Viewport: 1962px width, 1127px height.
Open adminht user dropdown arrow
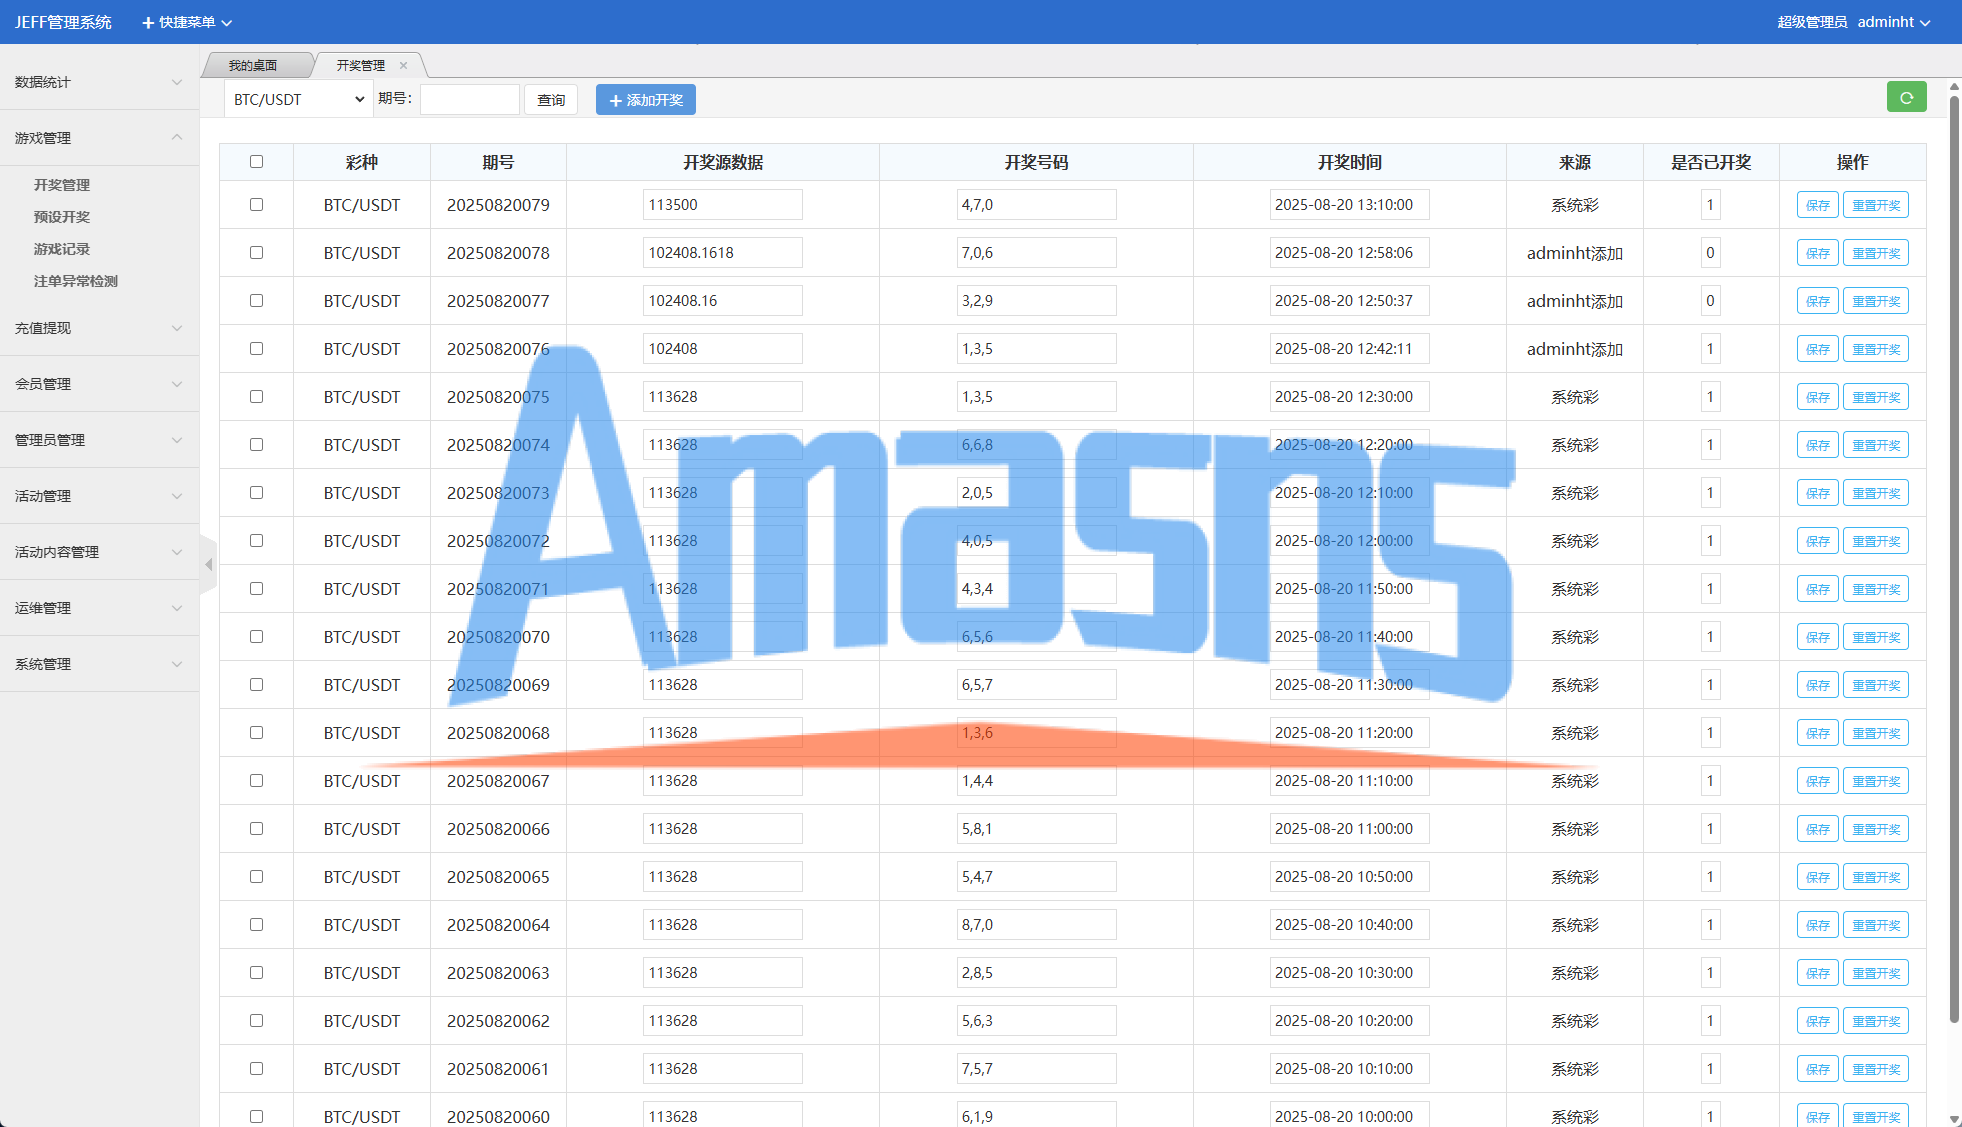tap(1925, 23)
